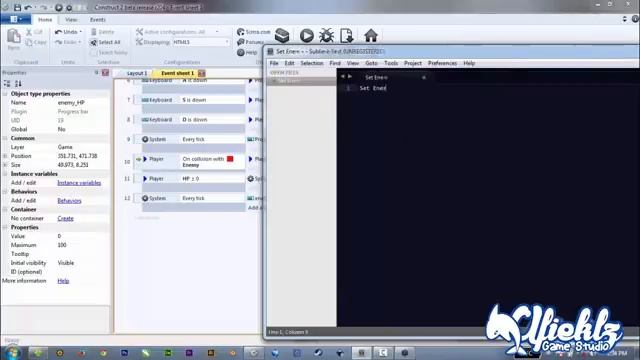Click the alphabetical sort icon in Properties
This screenshot has height=360, width=640.
tap(18, 84)
